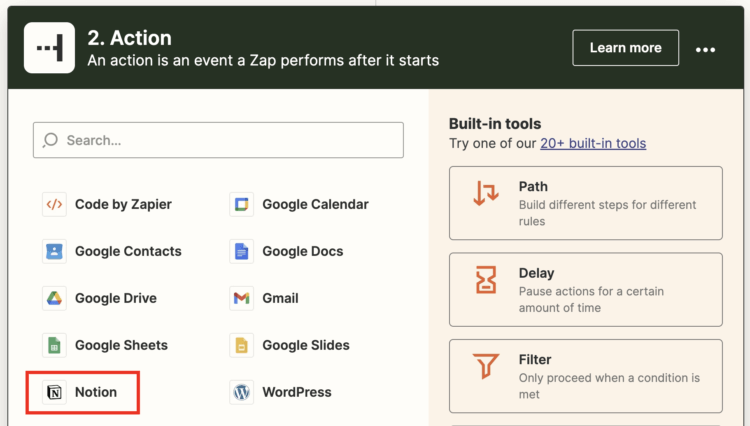The height and width of the screenshot is (426, 750).
Task: Select the Path built-in tool
Action: click(x=585, y=204)
